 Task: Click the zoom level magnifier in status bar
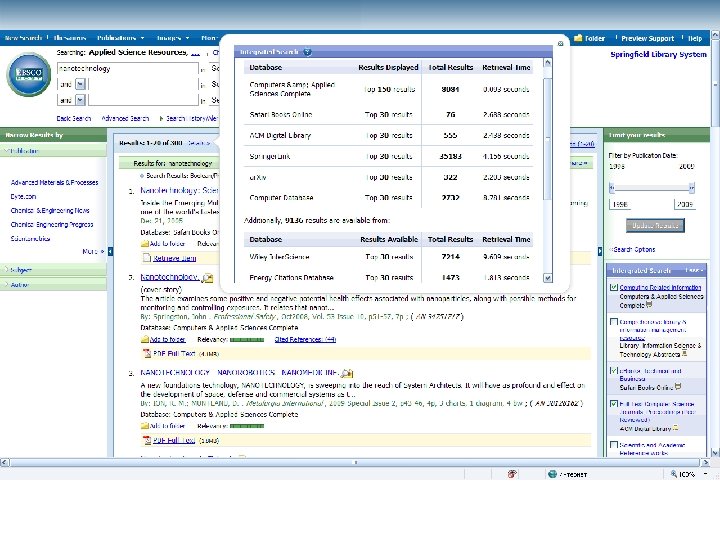click(x=674, y=474)
